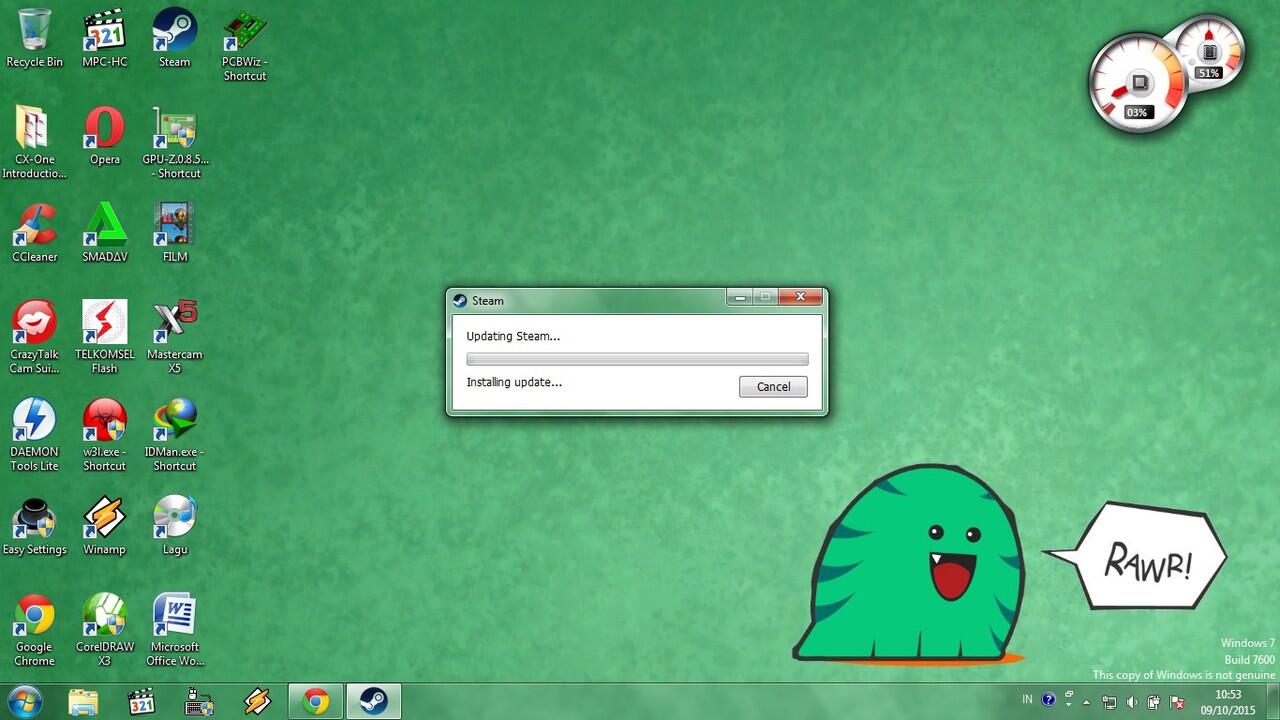This screenshot has width=1280, height=720.
Task: Open Winamp from the taskbar
Action: 258,702
